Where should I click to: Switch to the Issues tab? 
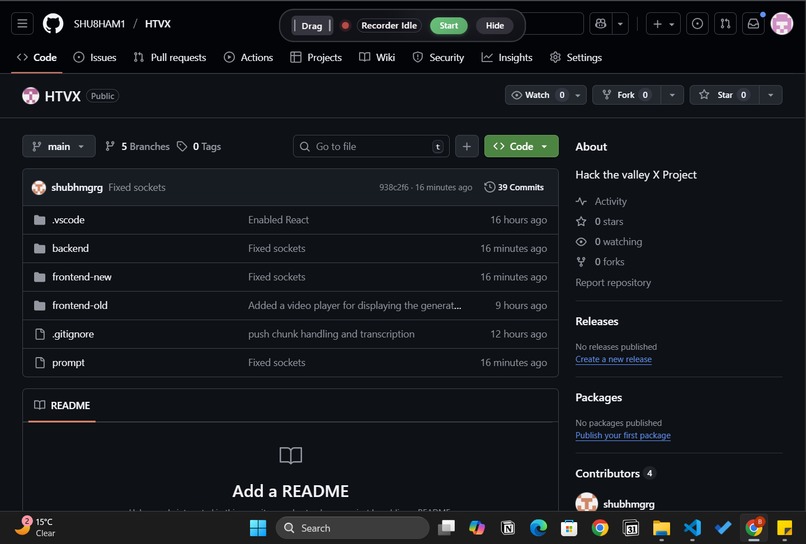pyautogui.click(x=94, y=58)
